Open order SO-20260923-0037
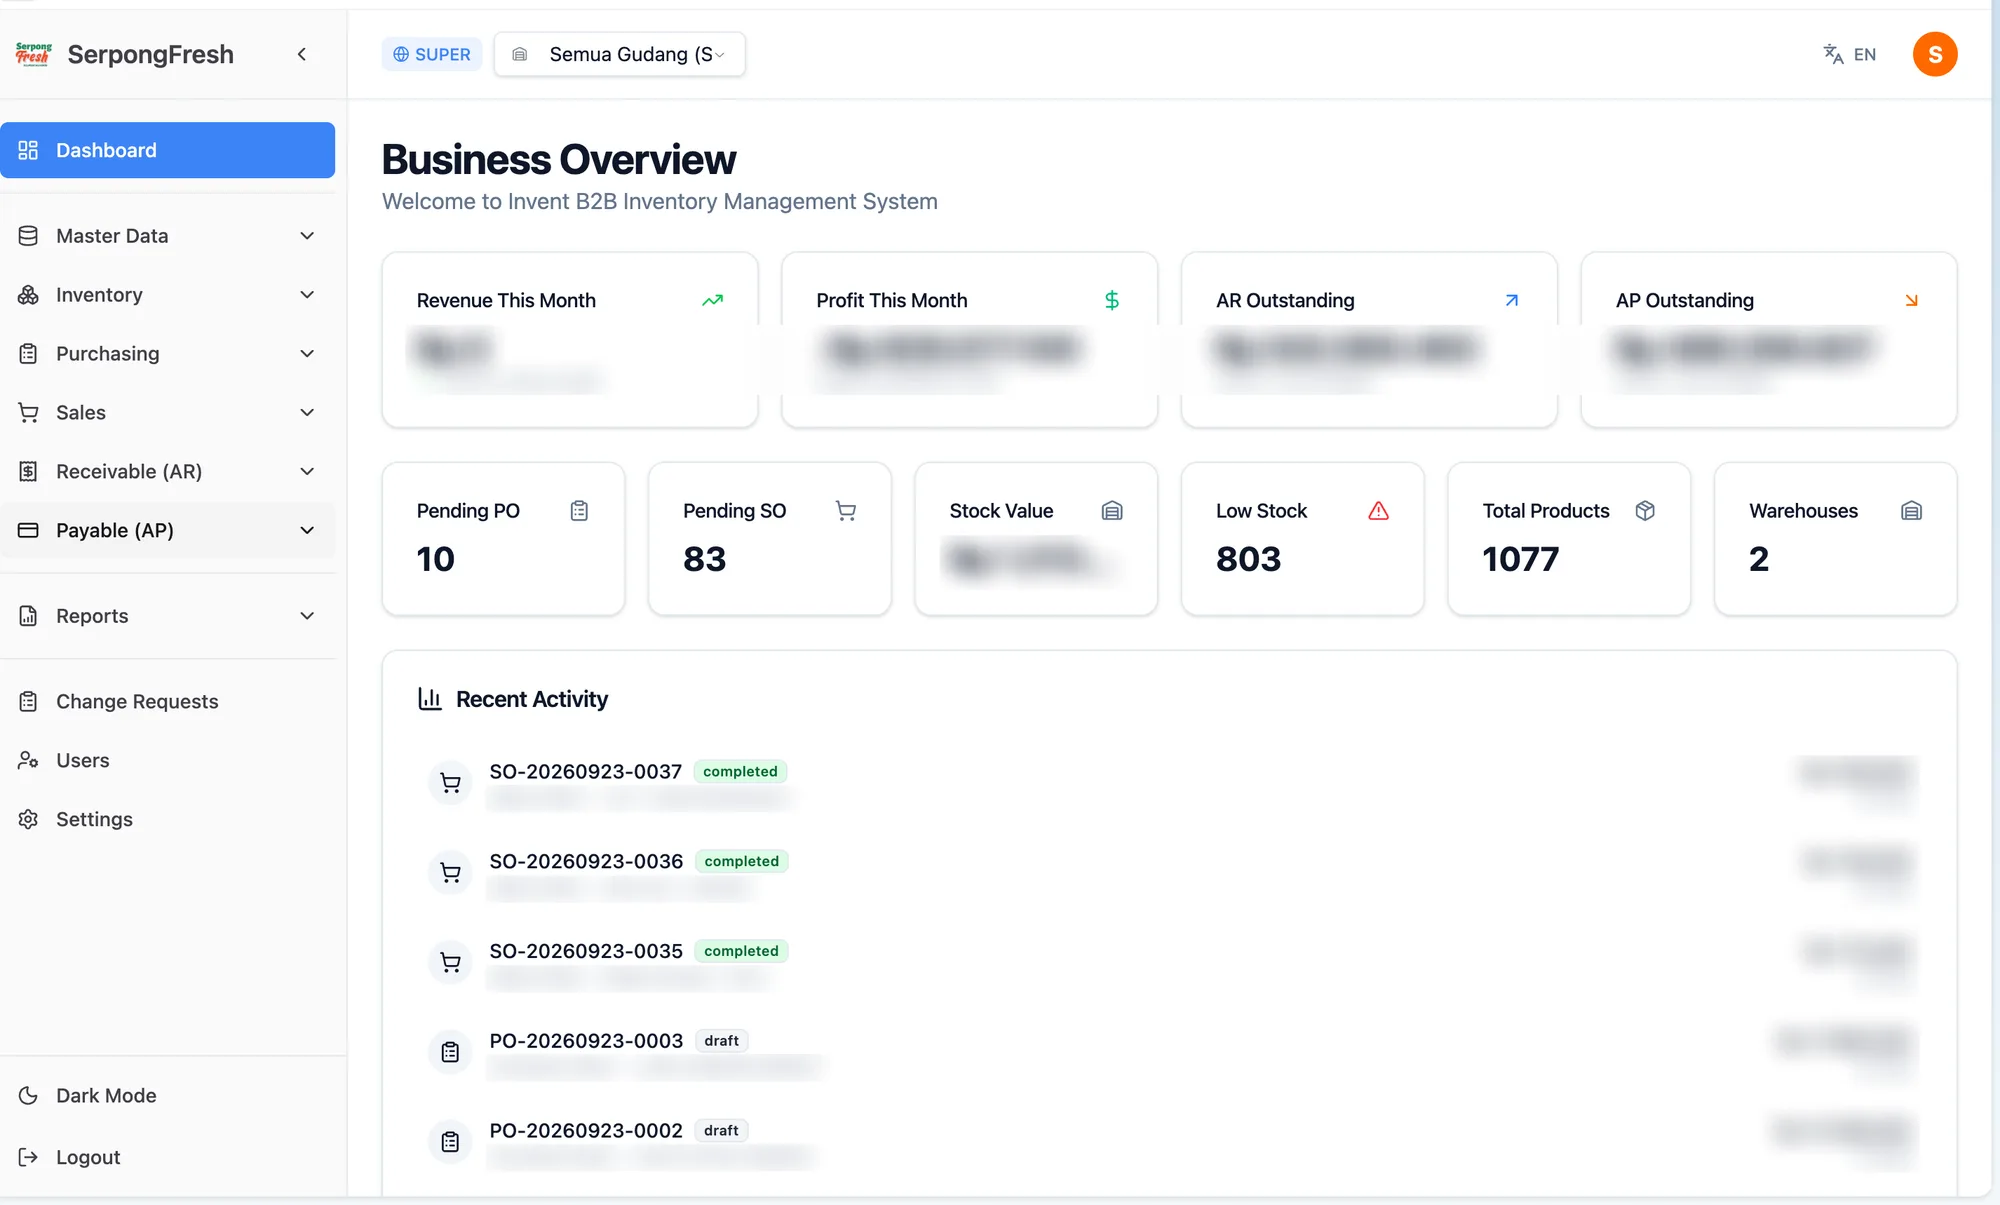The image size is (2000, 1205). tap(585, 772)
